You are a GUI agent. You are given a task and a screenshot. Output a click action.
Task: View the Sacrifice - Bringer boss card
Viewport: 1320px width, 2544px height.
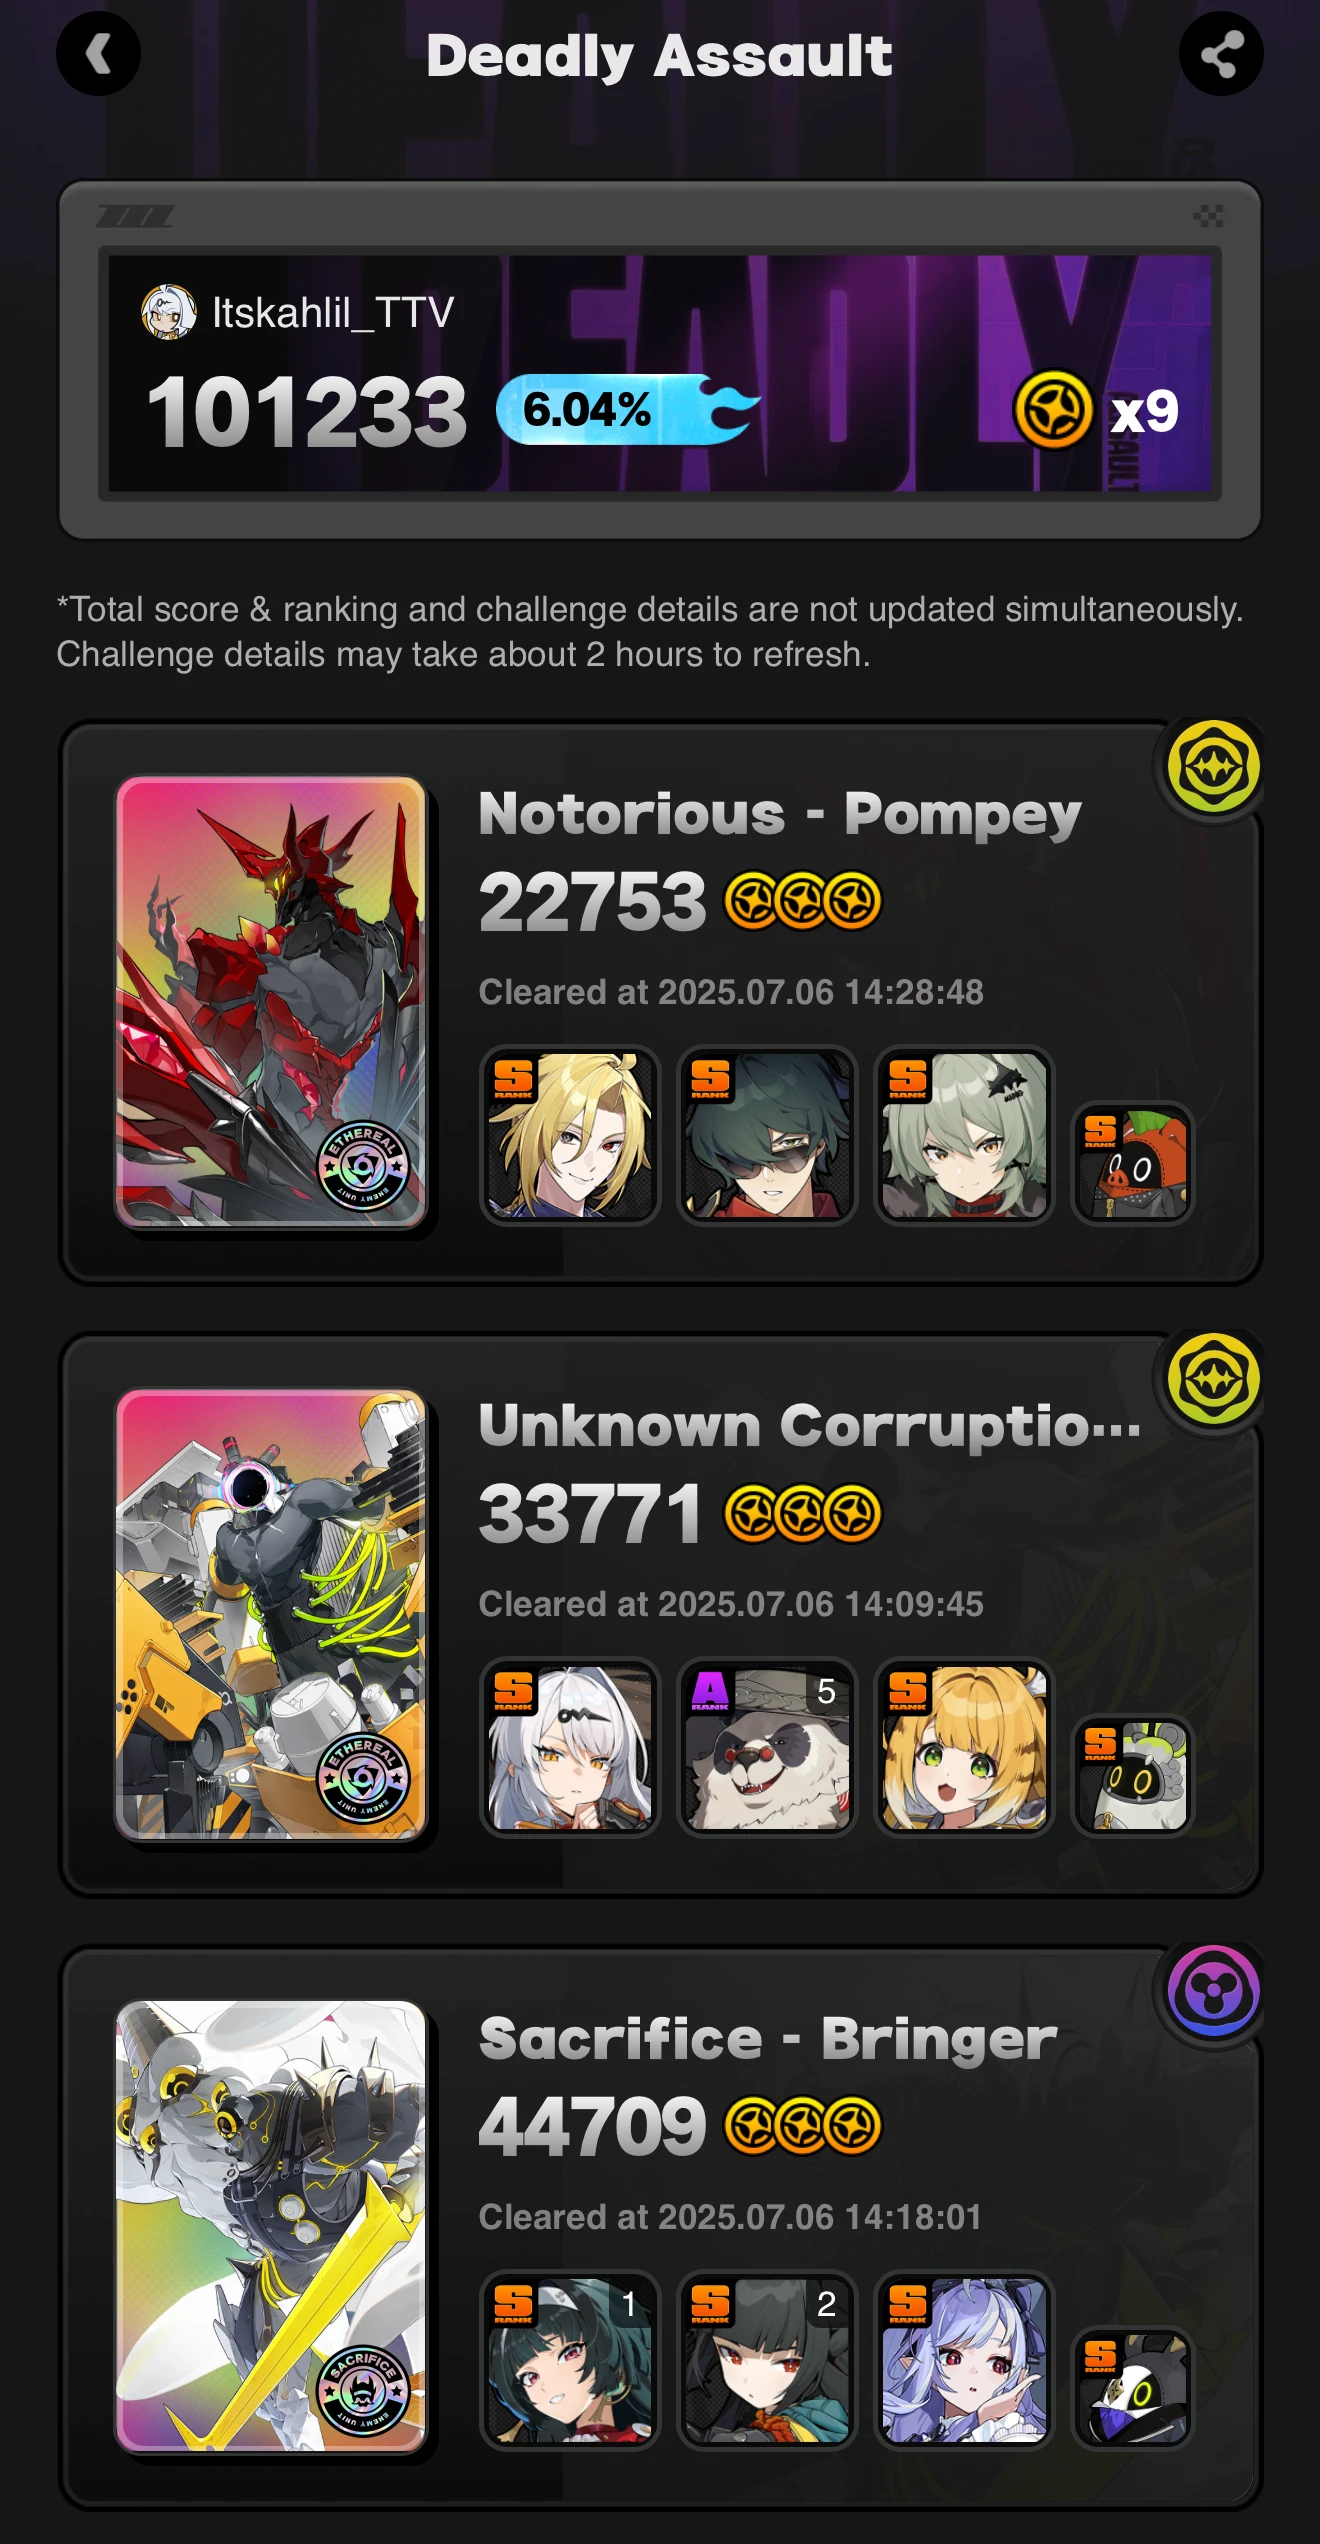(271, 2226)
